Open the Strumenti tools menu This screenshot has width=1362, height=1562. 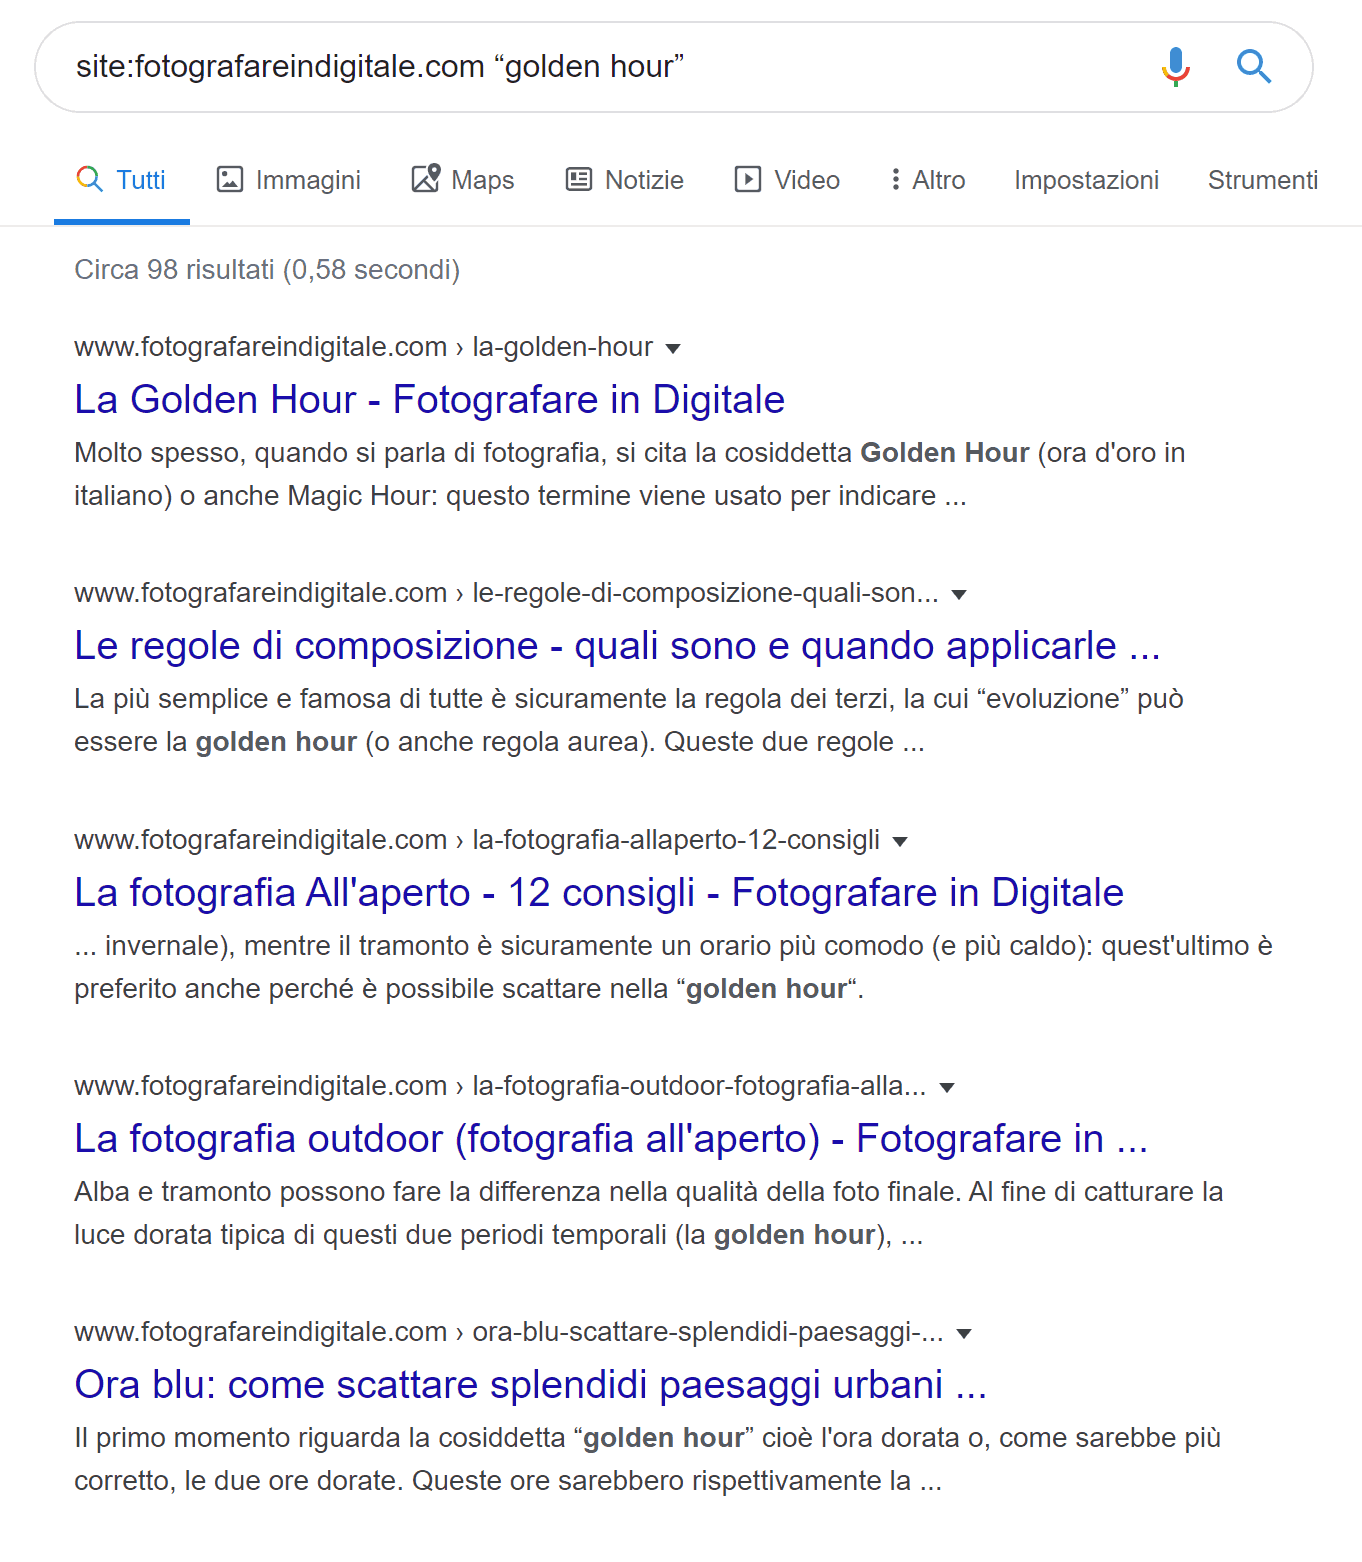click(1262, 180)
